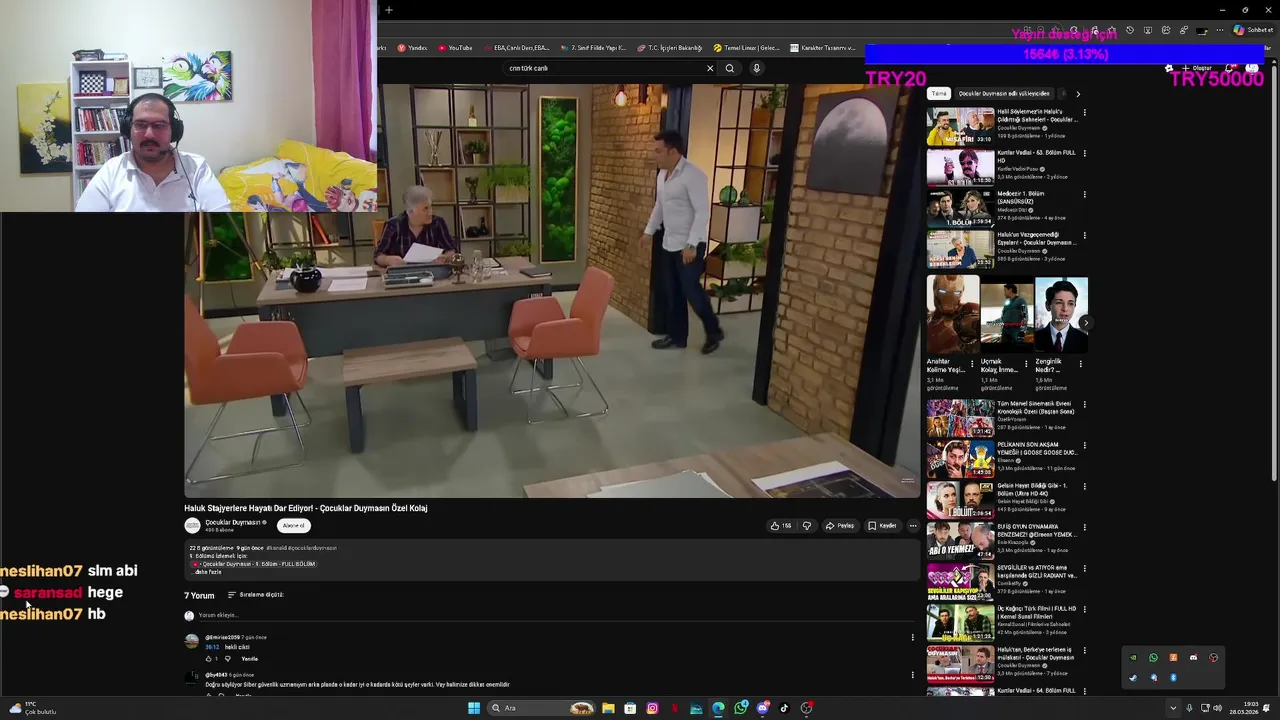Open the Iron Man Anahtar Kelime short
The height and width of the screenshot is (720, 1280).
coord(952,315)
